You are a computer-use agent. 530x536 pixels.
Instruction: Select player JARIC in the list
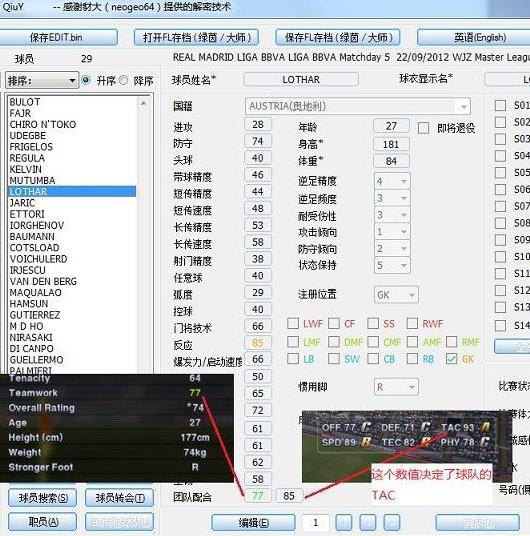click(x=23, y=203)
